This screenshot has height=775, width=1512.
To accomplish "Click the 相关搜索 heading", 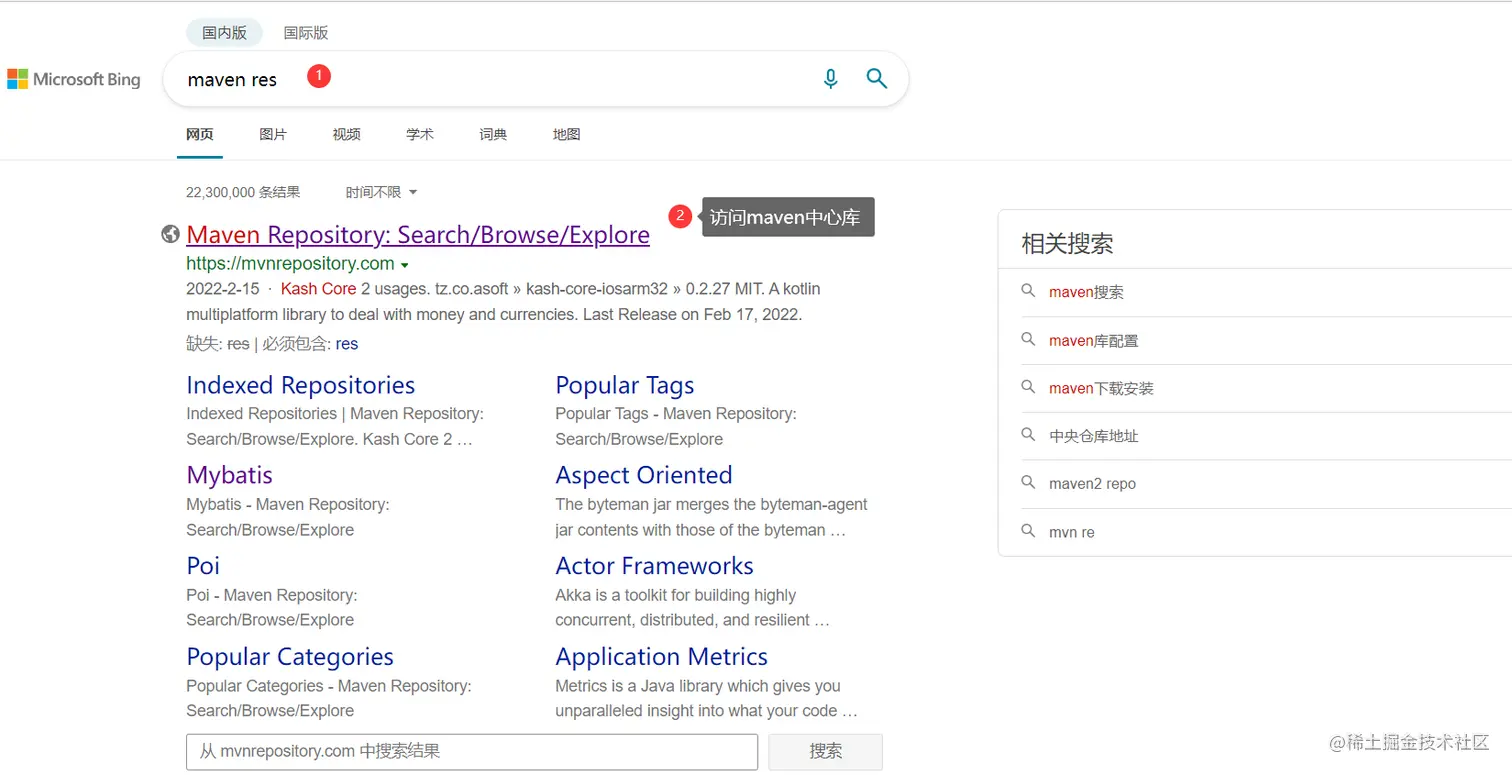I will (1067, 243).
